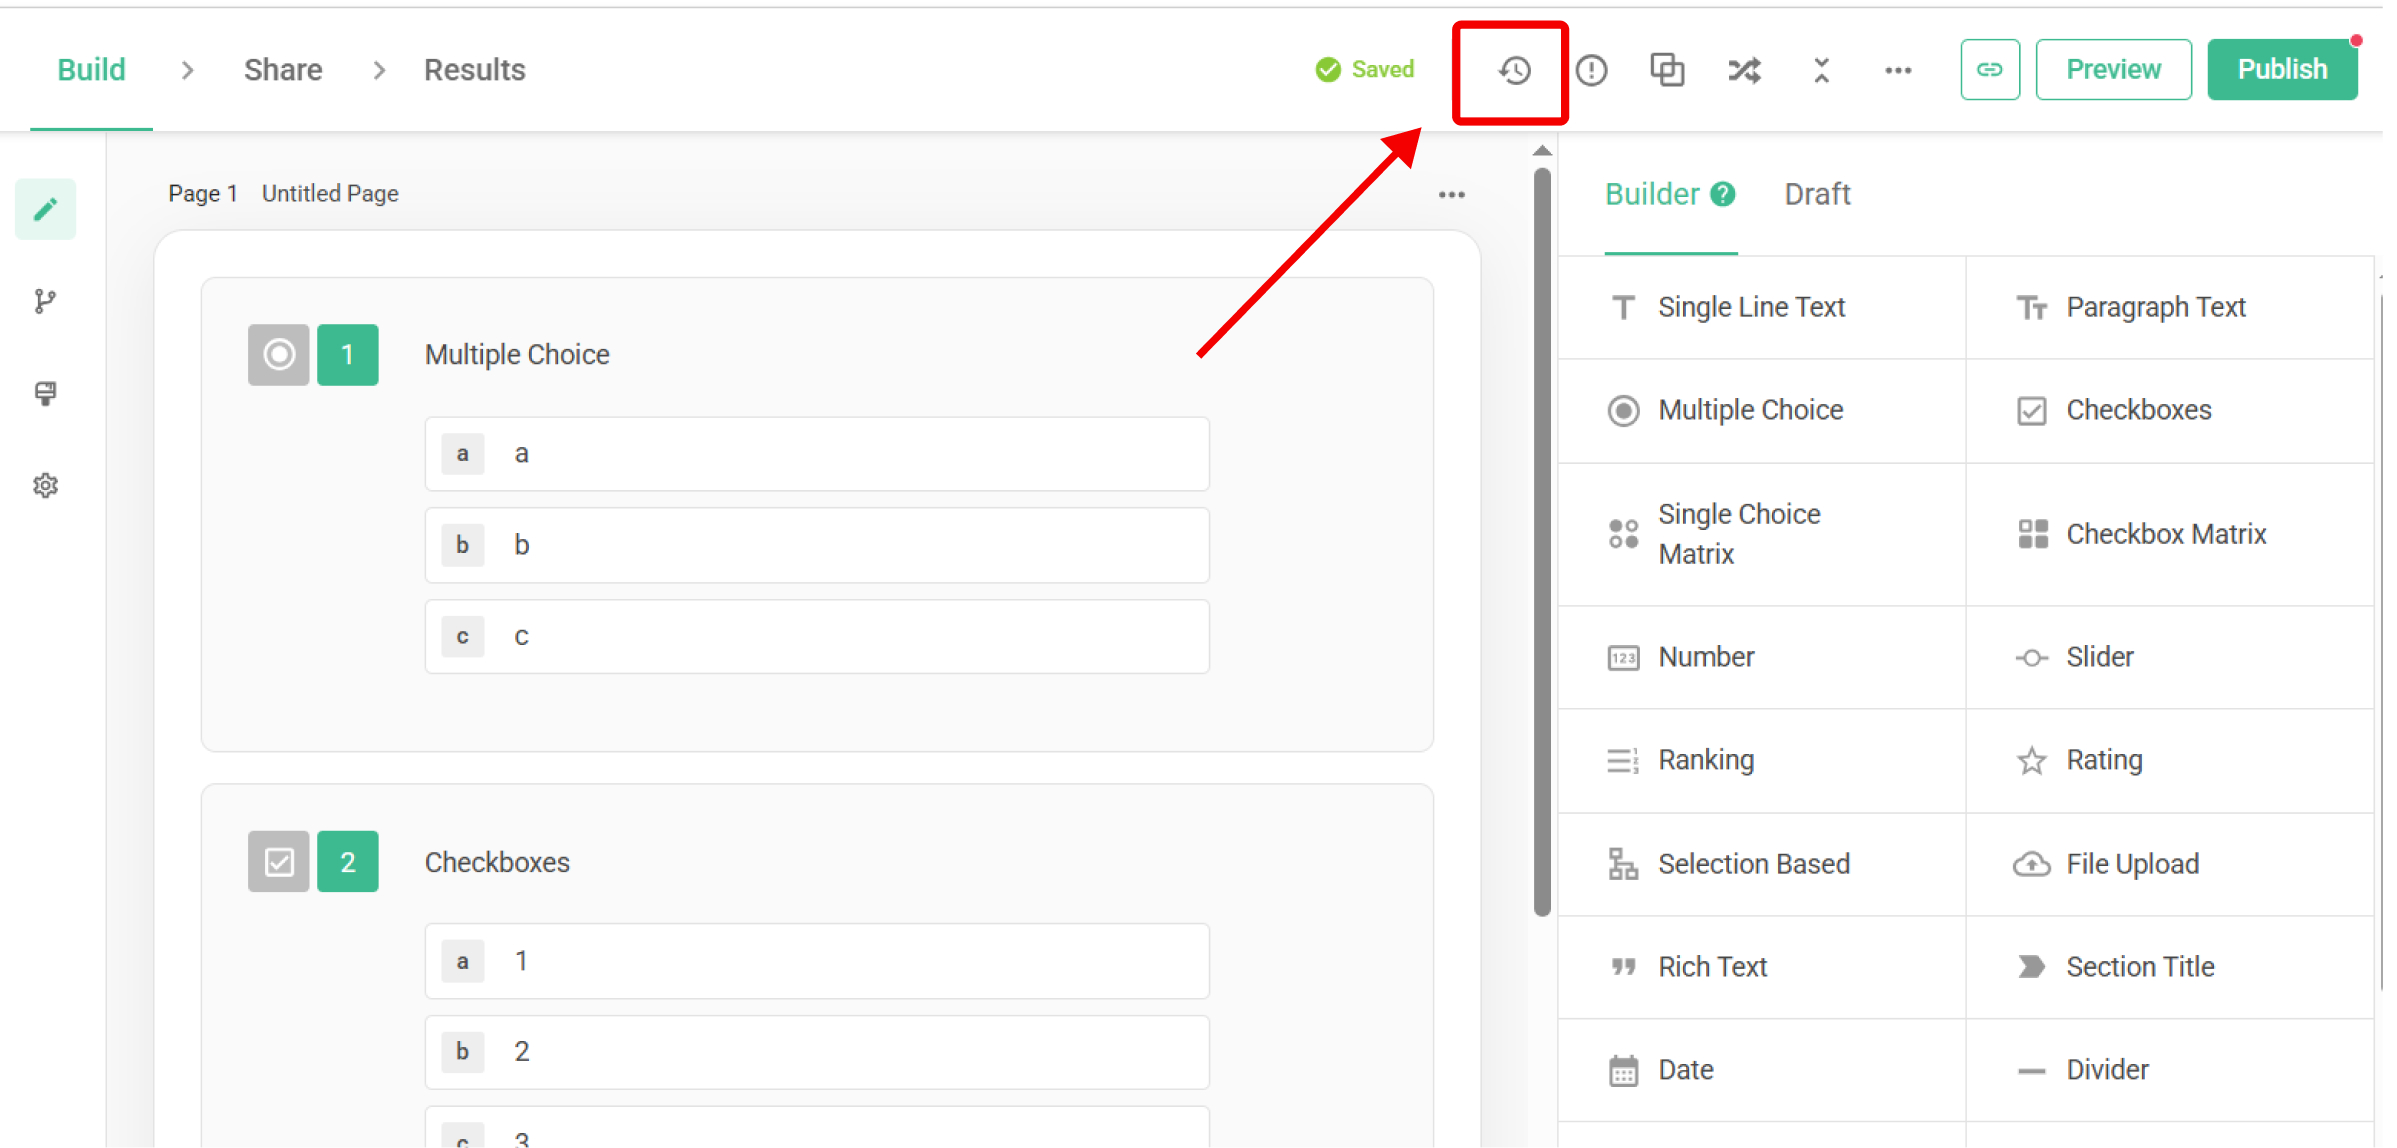2397x1148 pixels.
Task: Open the top toolbar three-dots menu
Action: [x=1898, y=70]
